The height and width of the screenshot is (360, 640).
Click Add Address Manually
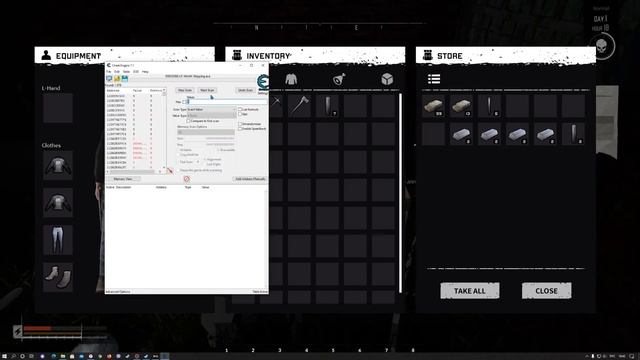click(x=251, y=179)
